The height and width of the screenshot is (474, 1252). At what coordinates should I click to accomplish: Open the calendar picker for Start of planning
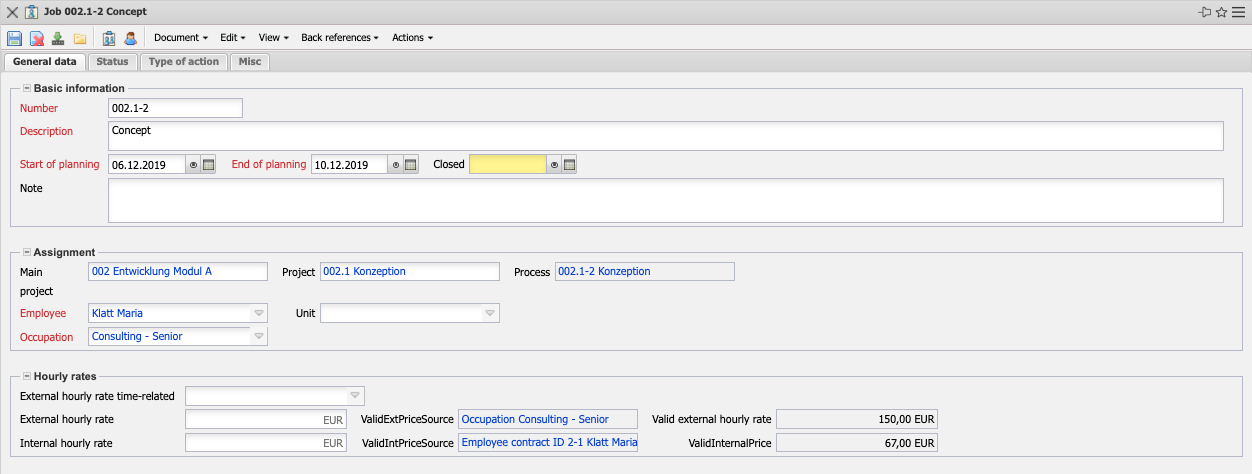(x=209, y=165)
